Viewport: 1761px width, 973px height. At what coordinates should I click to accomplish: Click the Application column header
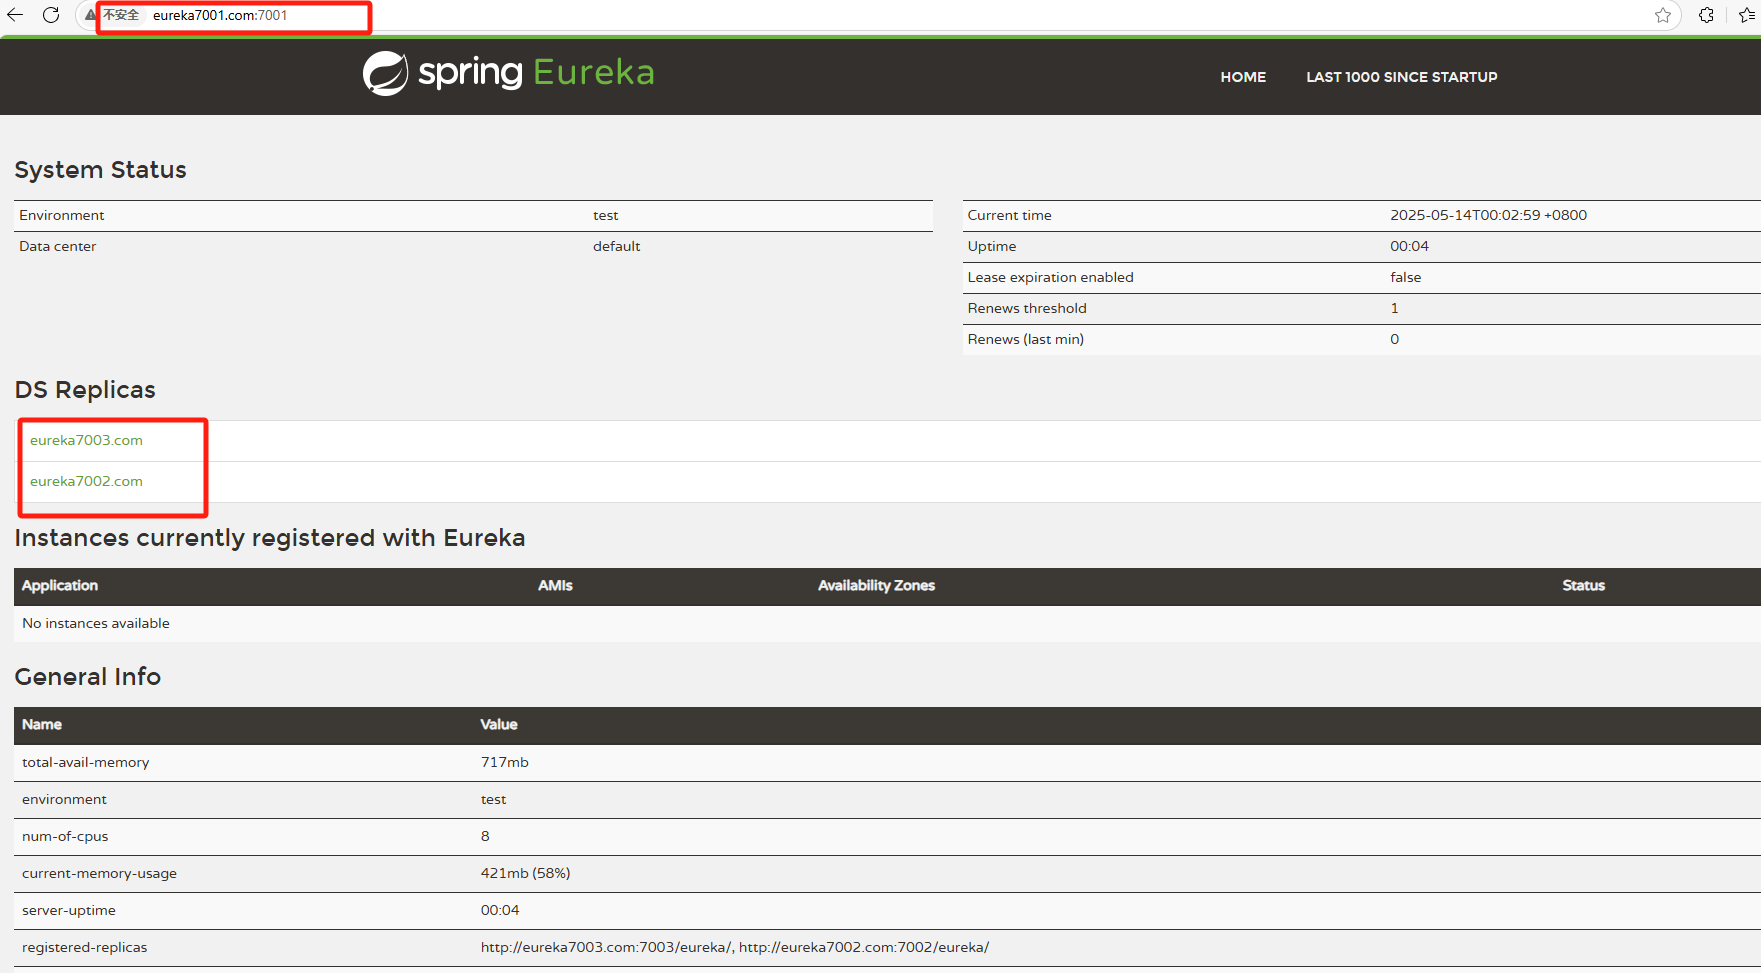[60, 585]
